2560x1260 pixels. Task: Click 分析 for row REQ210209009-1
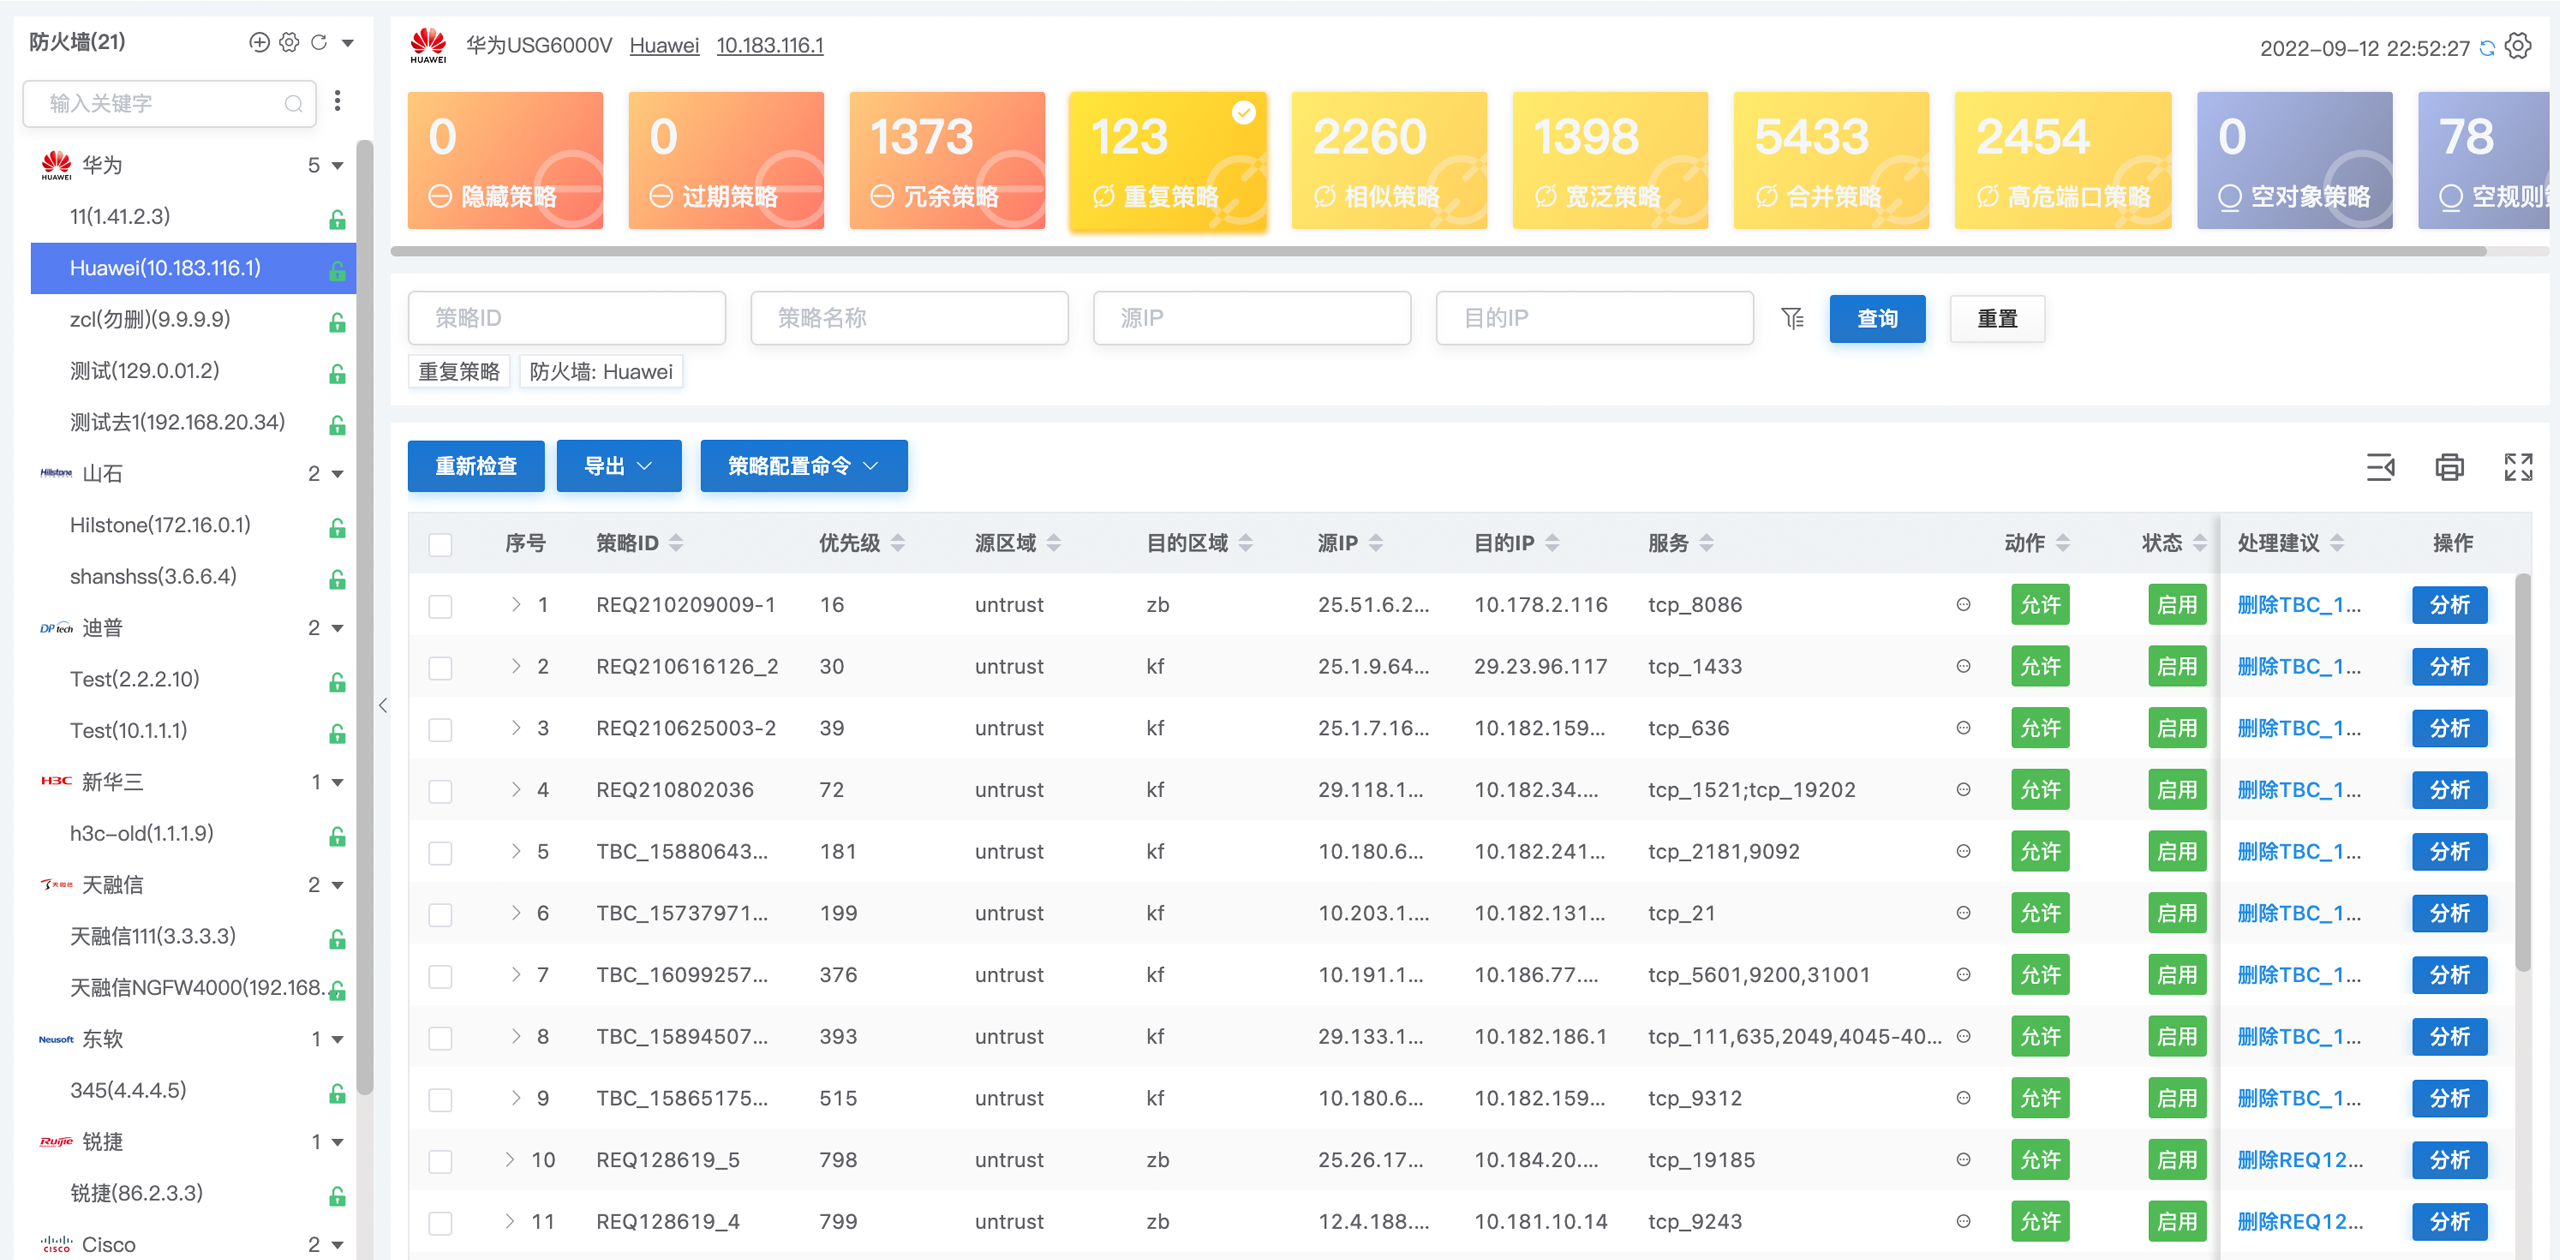2449,605
